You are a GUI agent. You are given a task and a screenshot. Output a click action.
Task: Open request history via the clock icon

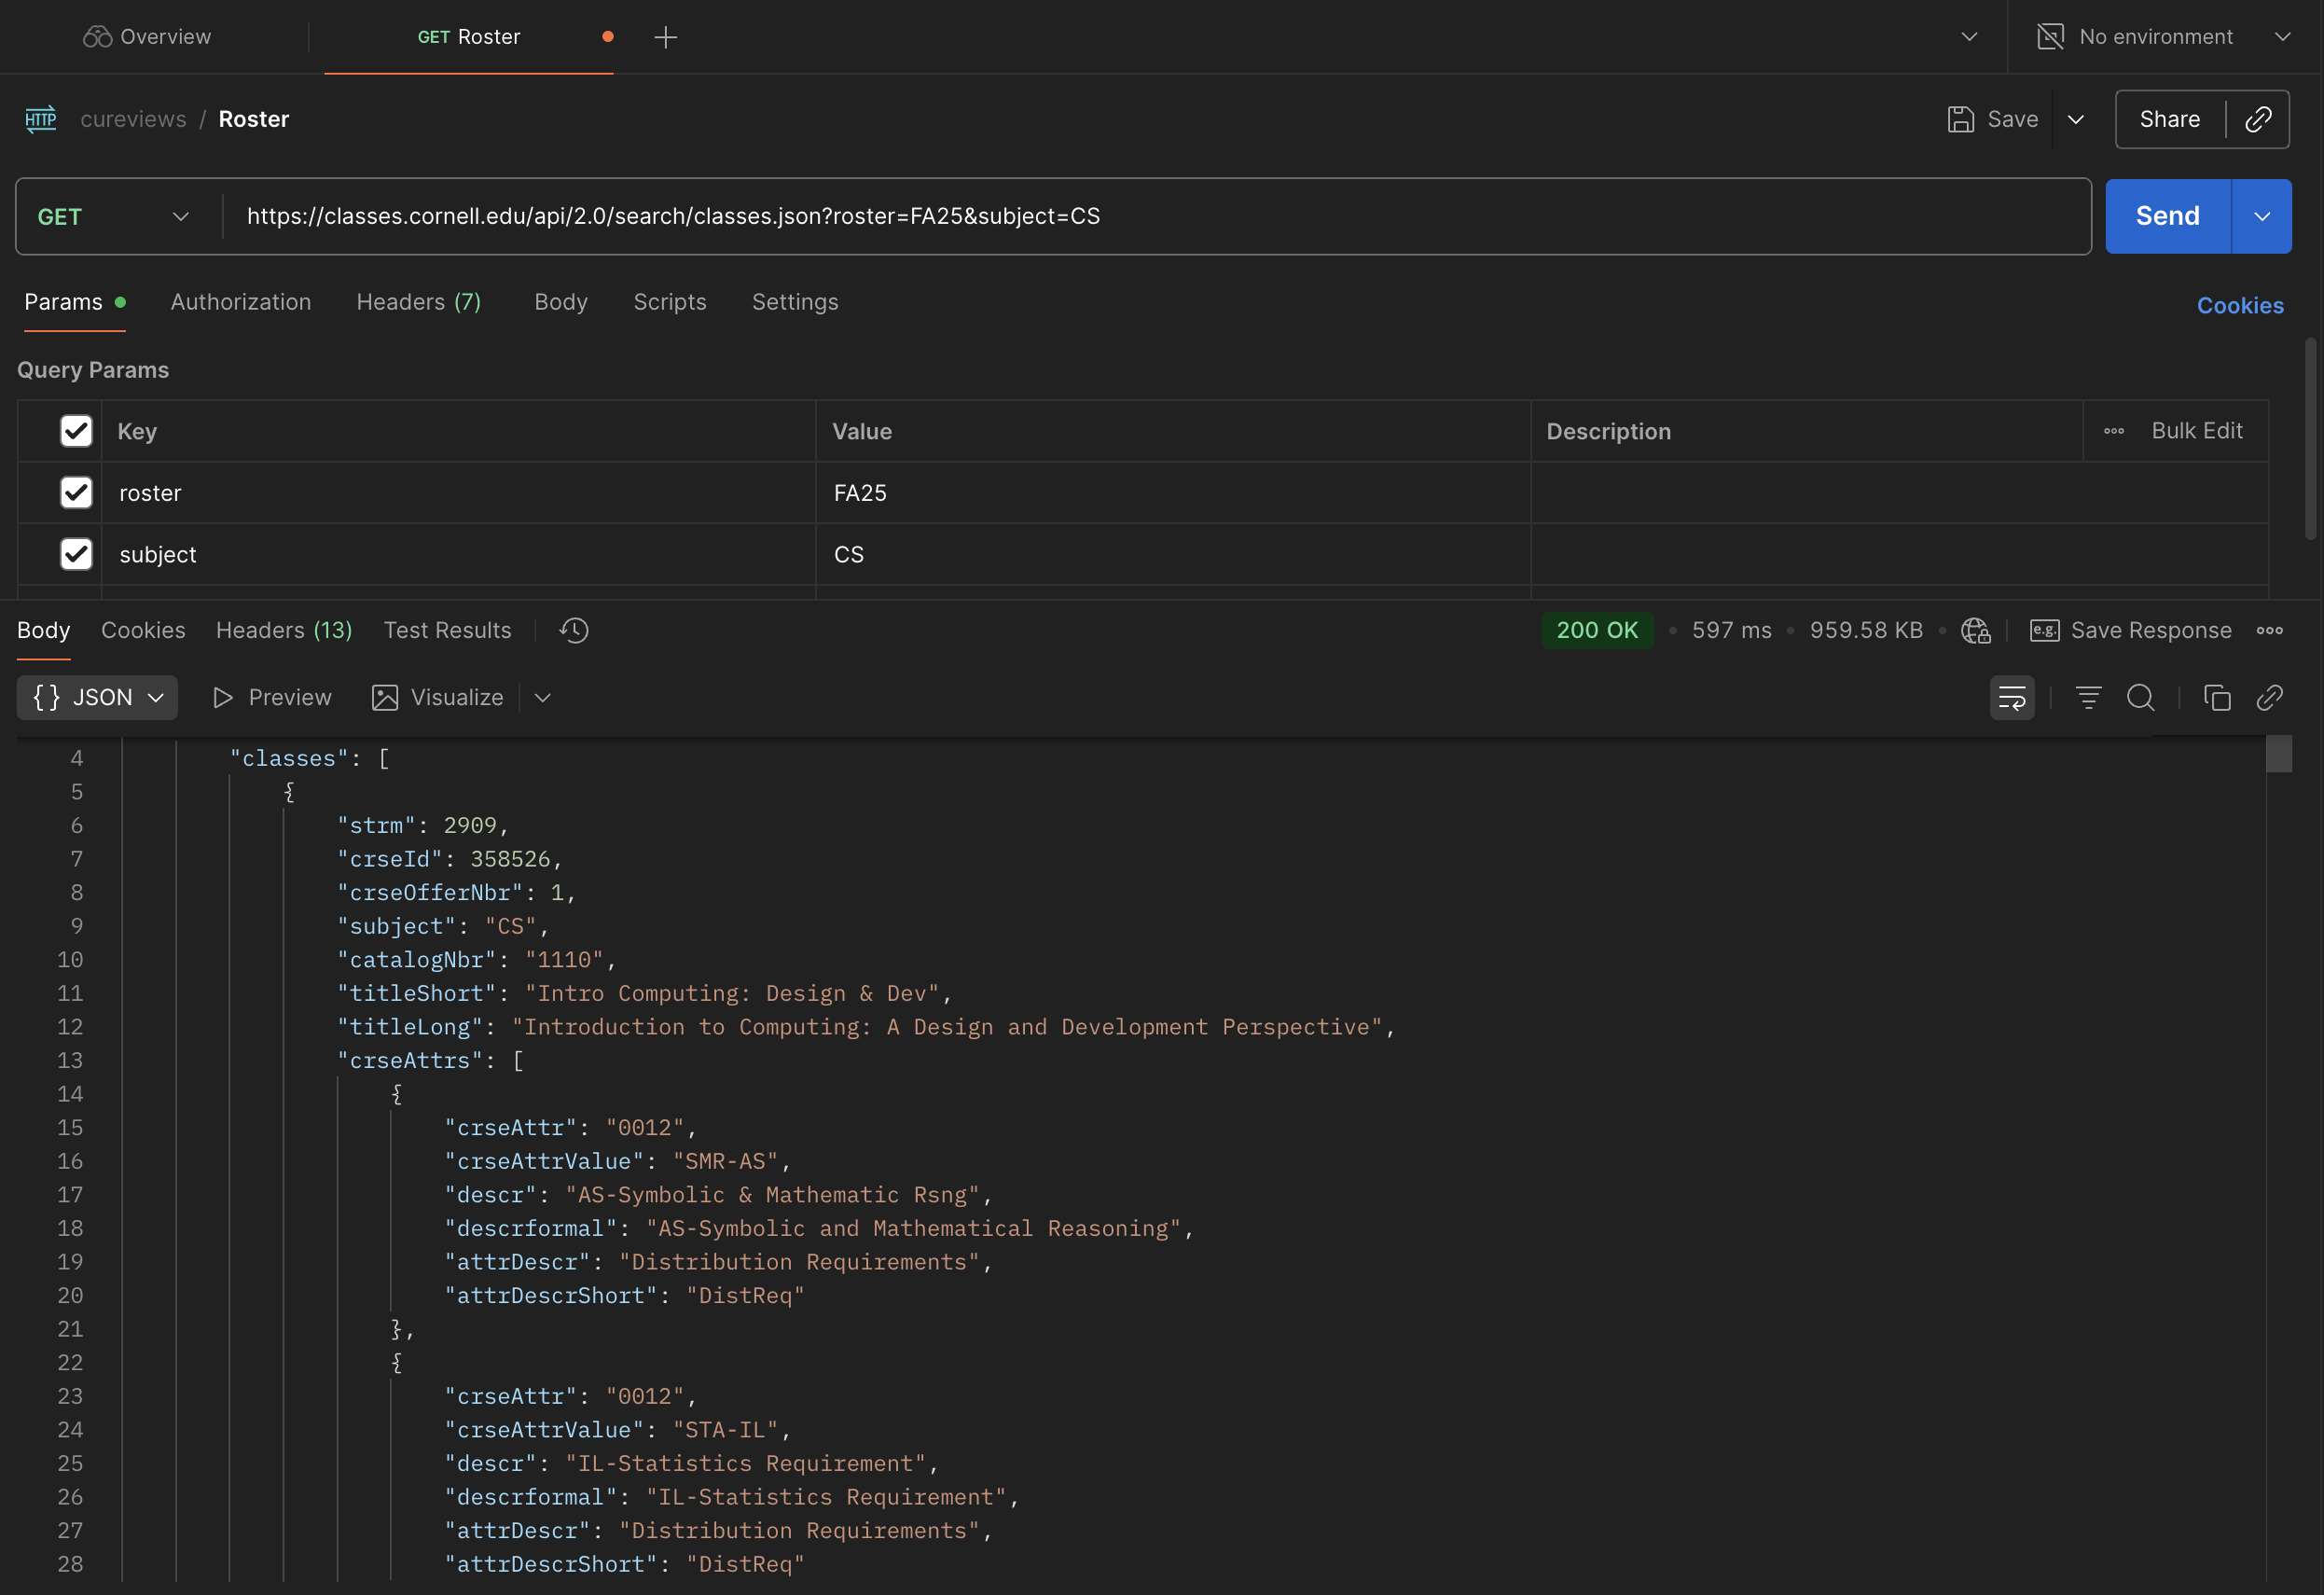[x=573, y=630]
